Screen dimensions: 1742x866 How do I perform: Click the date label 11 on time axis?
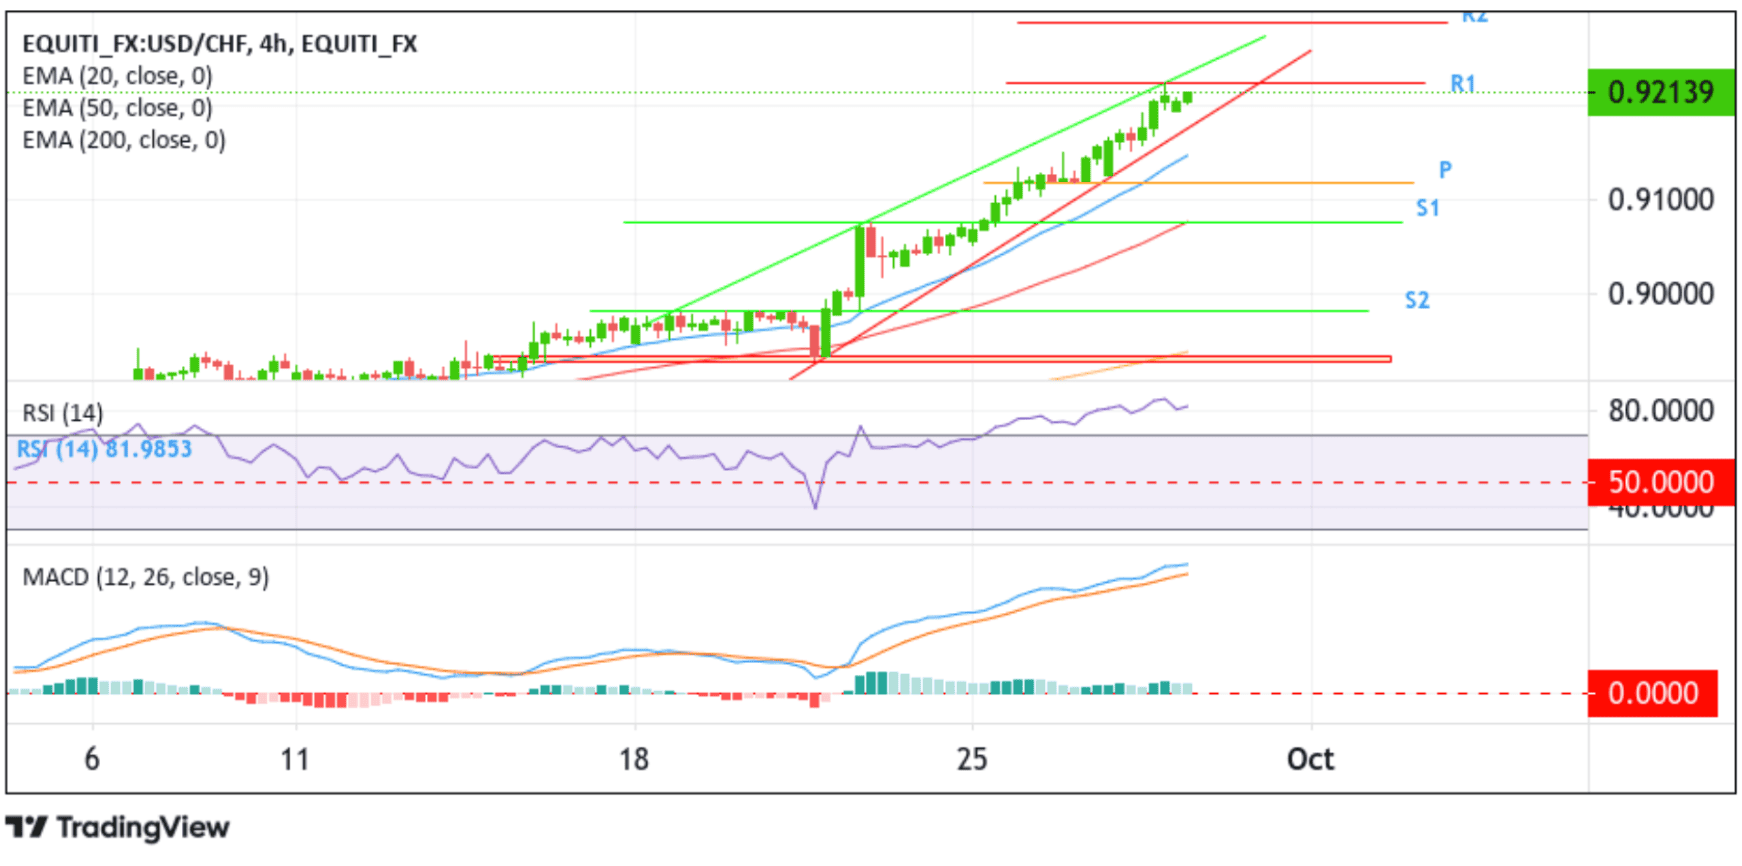pos(295,759)
